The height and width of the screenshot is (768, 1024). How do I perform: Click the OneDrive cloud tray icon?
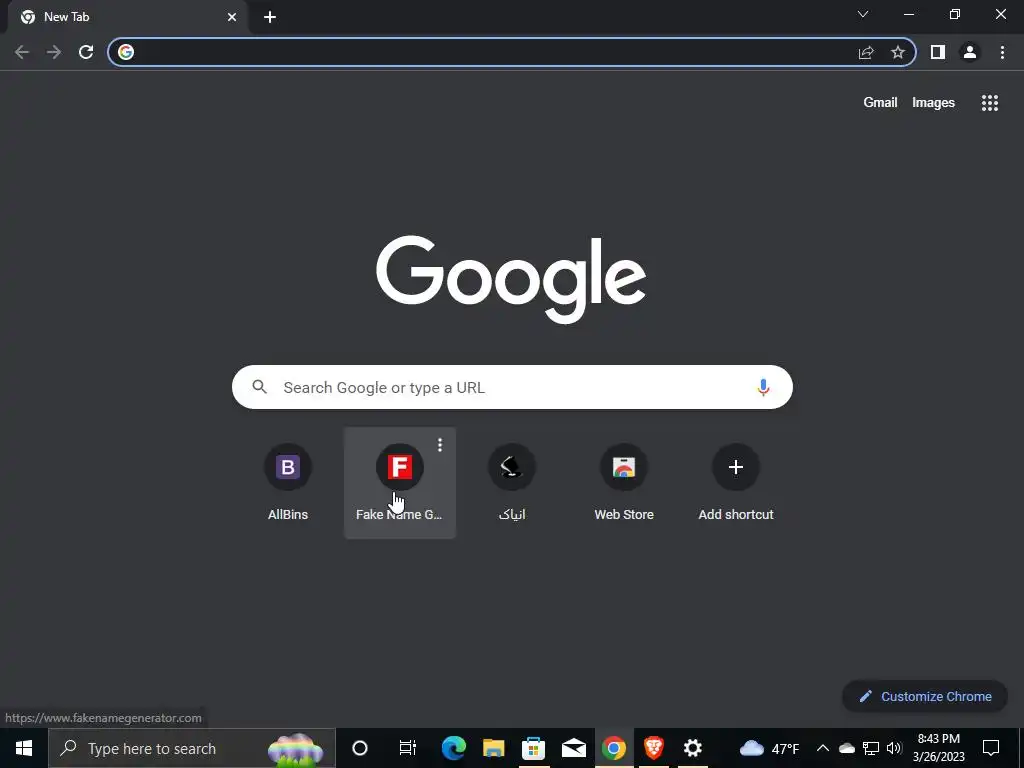[x=846, y=748]
